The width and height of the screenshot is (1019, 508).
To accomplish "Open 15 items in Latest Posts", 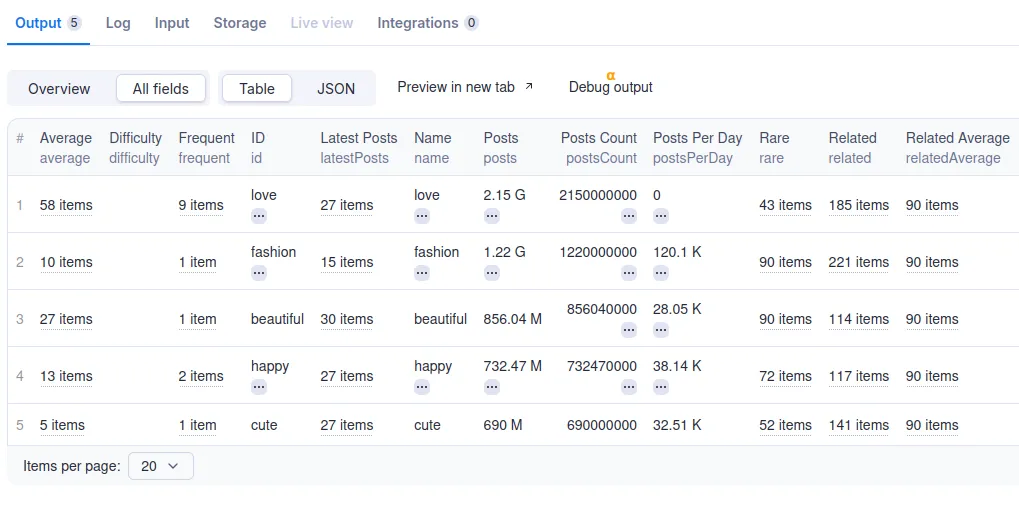I will pyautogui.click(x=346, y=262).
